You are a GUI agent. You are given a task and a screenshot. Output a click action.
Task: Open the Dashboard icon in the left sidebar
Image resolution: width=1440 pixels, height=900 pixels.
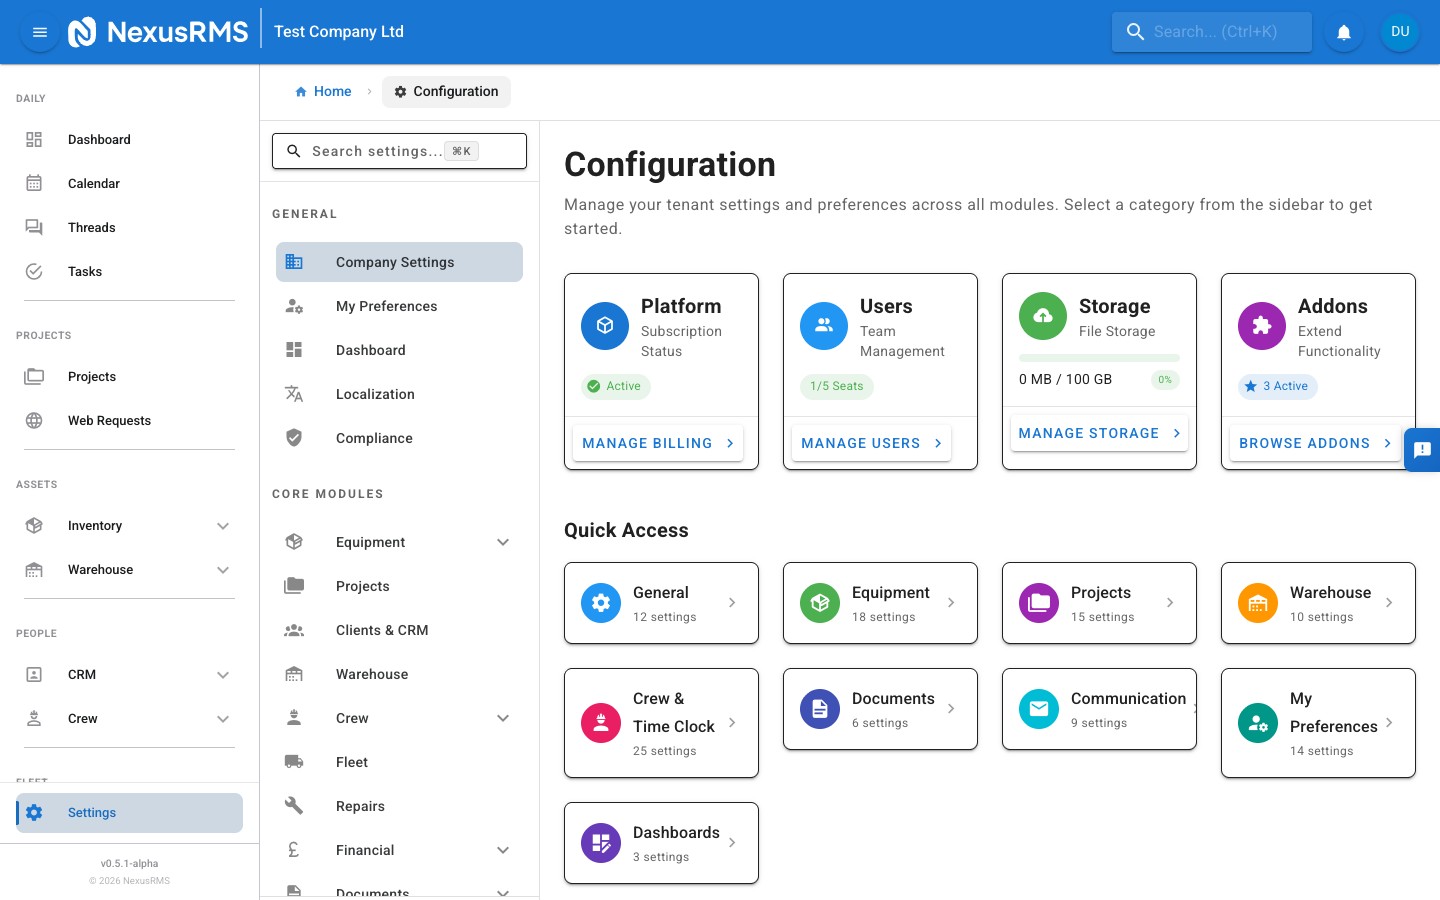tap(34, 139)
